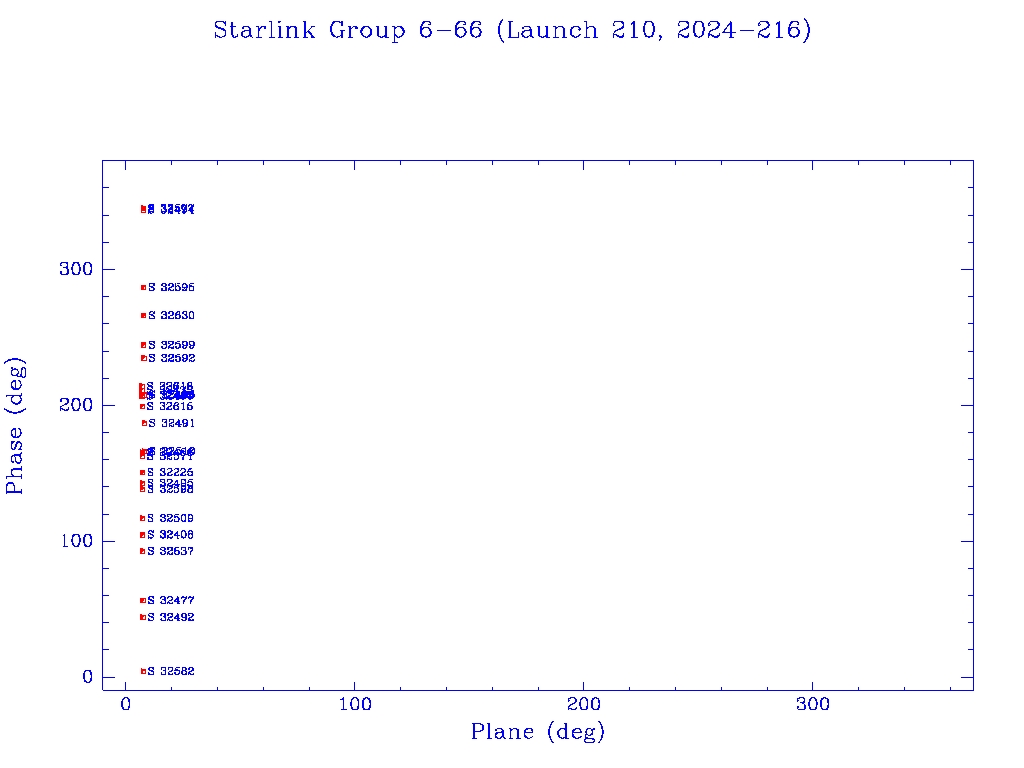
Task: Select data label 'S 32595'
Action: [171, 287]
